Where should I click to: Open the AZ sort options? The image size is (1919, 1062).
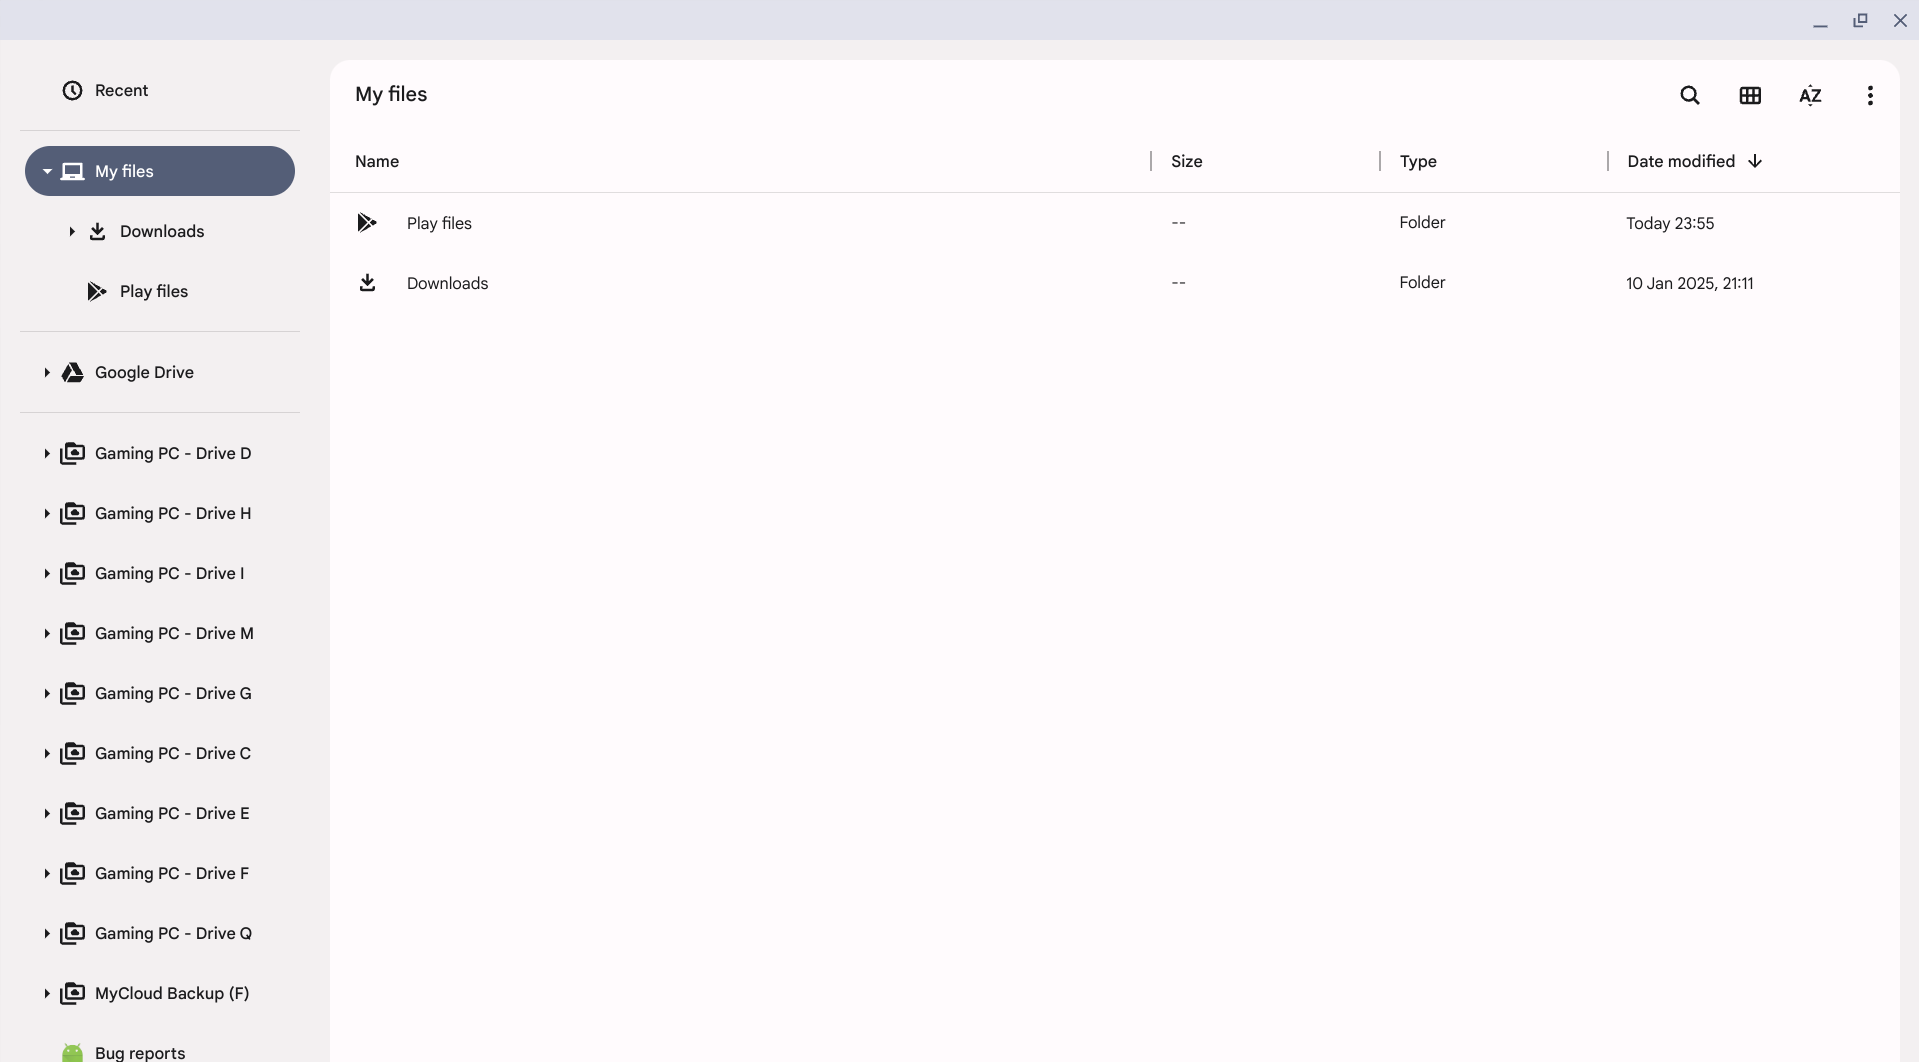(1809, 95)
